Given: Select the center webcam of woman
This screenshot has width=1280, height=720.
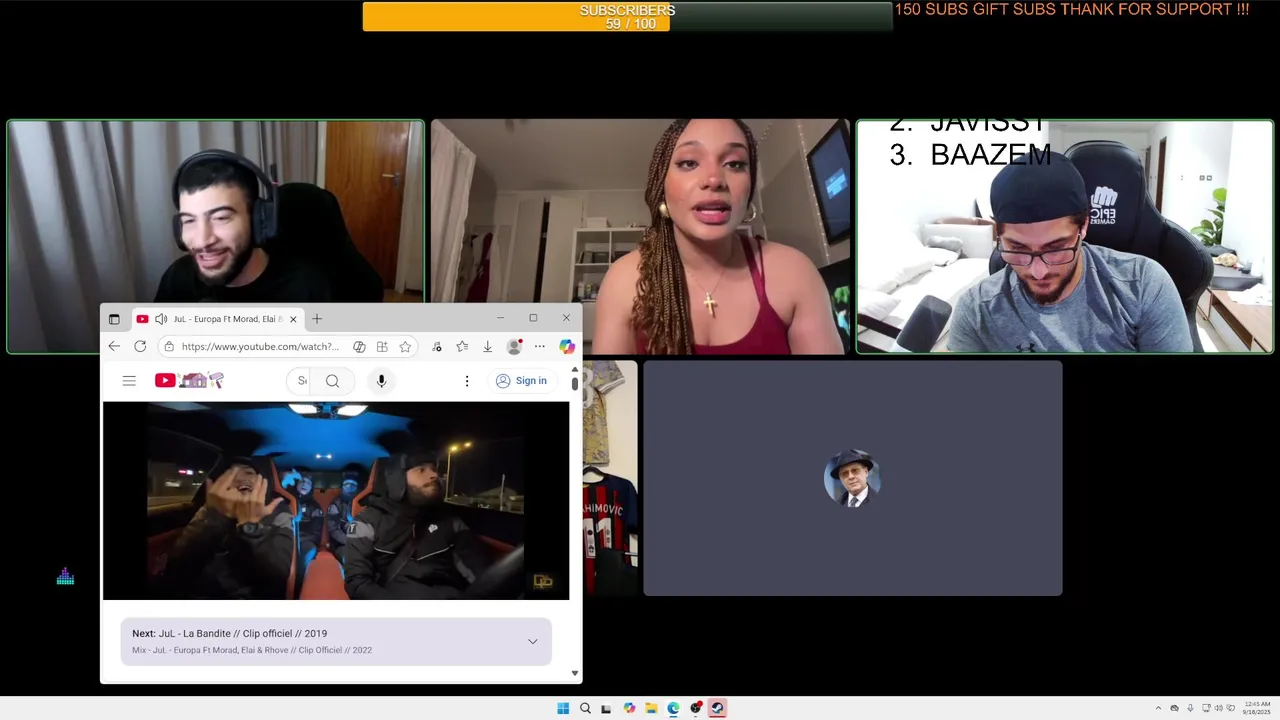Looking at the screenshot, I should coord(640,237).
